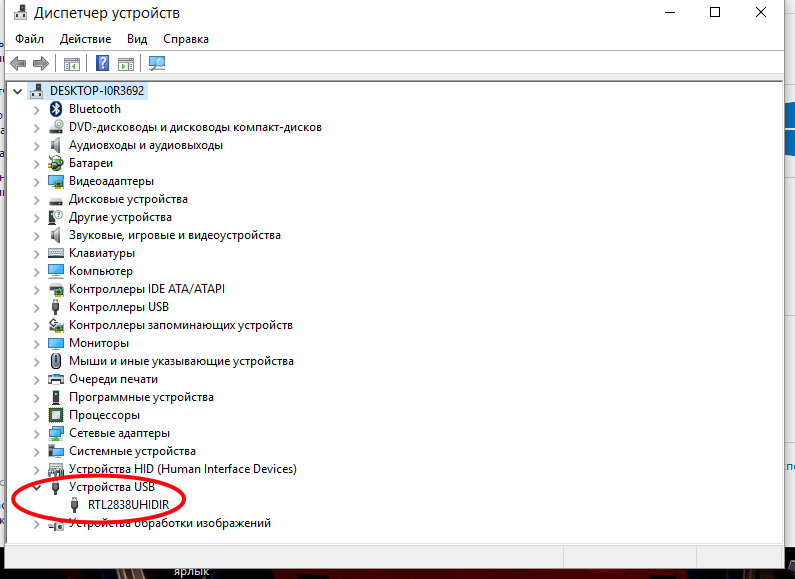The width and height of the screenshot is (795, 579).
Task: Select the Очереди печати label
Action: [113, 379]
